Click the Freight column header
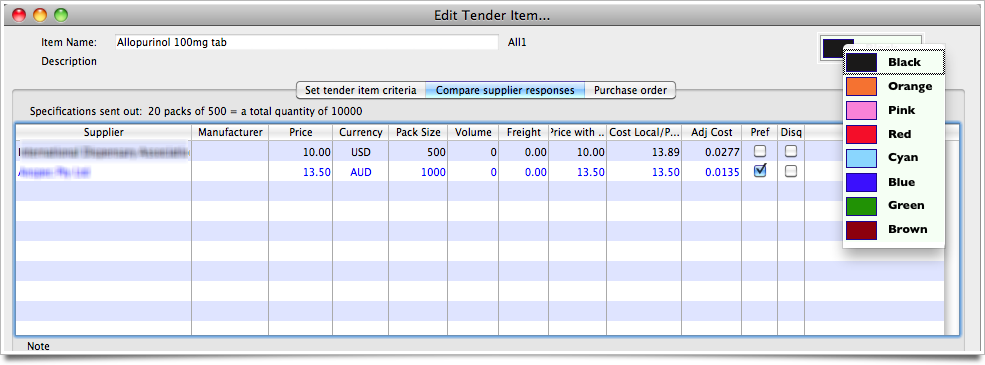The image size is (985, 365). click(x=523, y=133)
